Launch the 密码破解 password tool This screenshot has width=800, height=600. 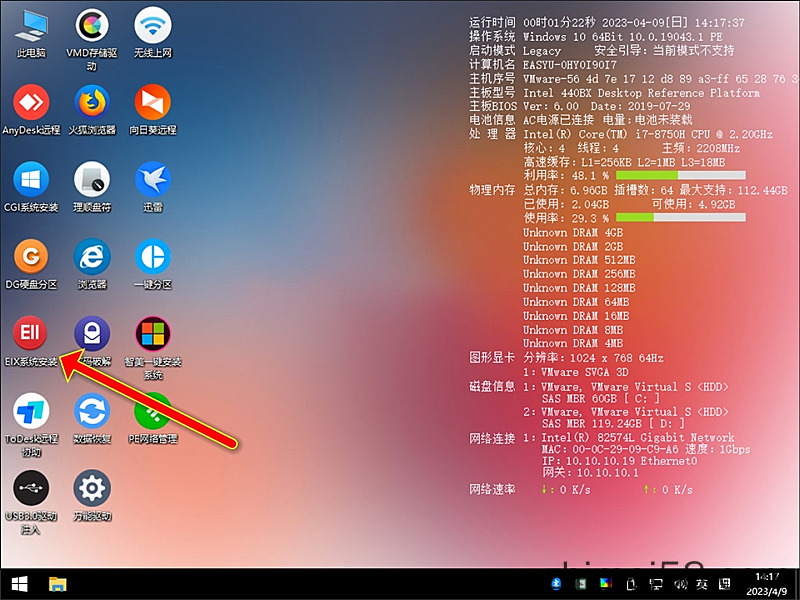pyautogui.click(x=92, y=341)
